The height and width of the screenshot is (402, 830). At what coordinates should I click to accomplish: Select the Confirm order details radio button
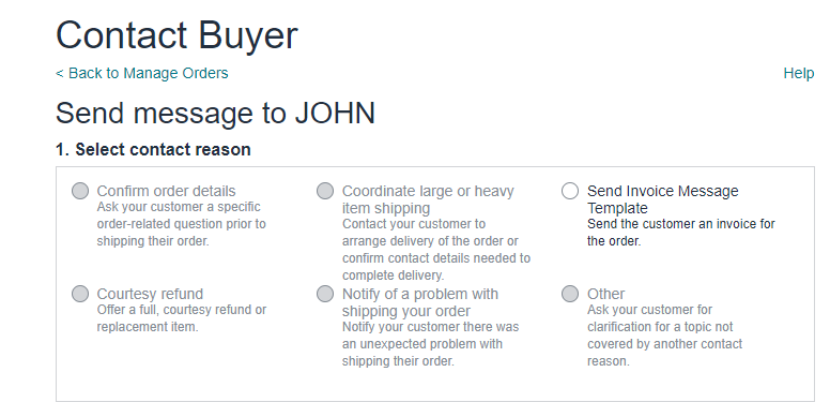[x=80, y=191]
